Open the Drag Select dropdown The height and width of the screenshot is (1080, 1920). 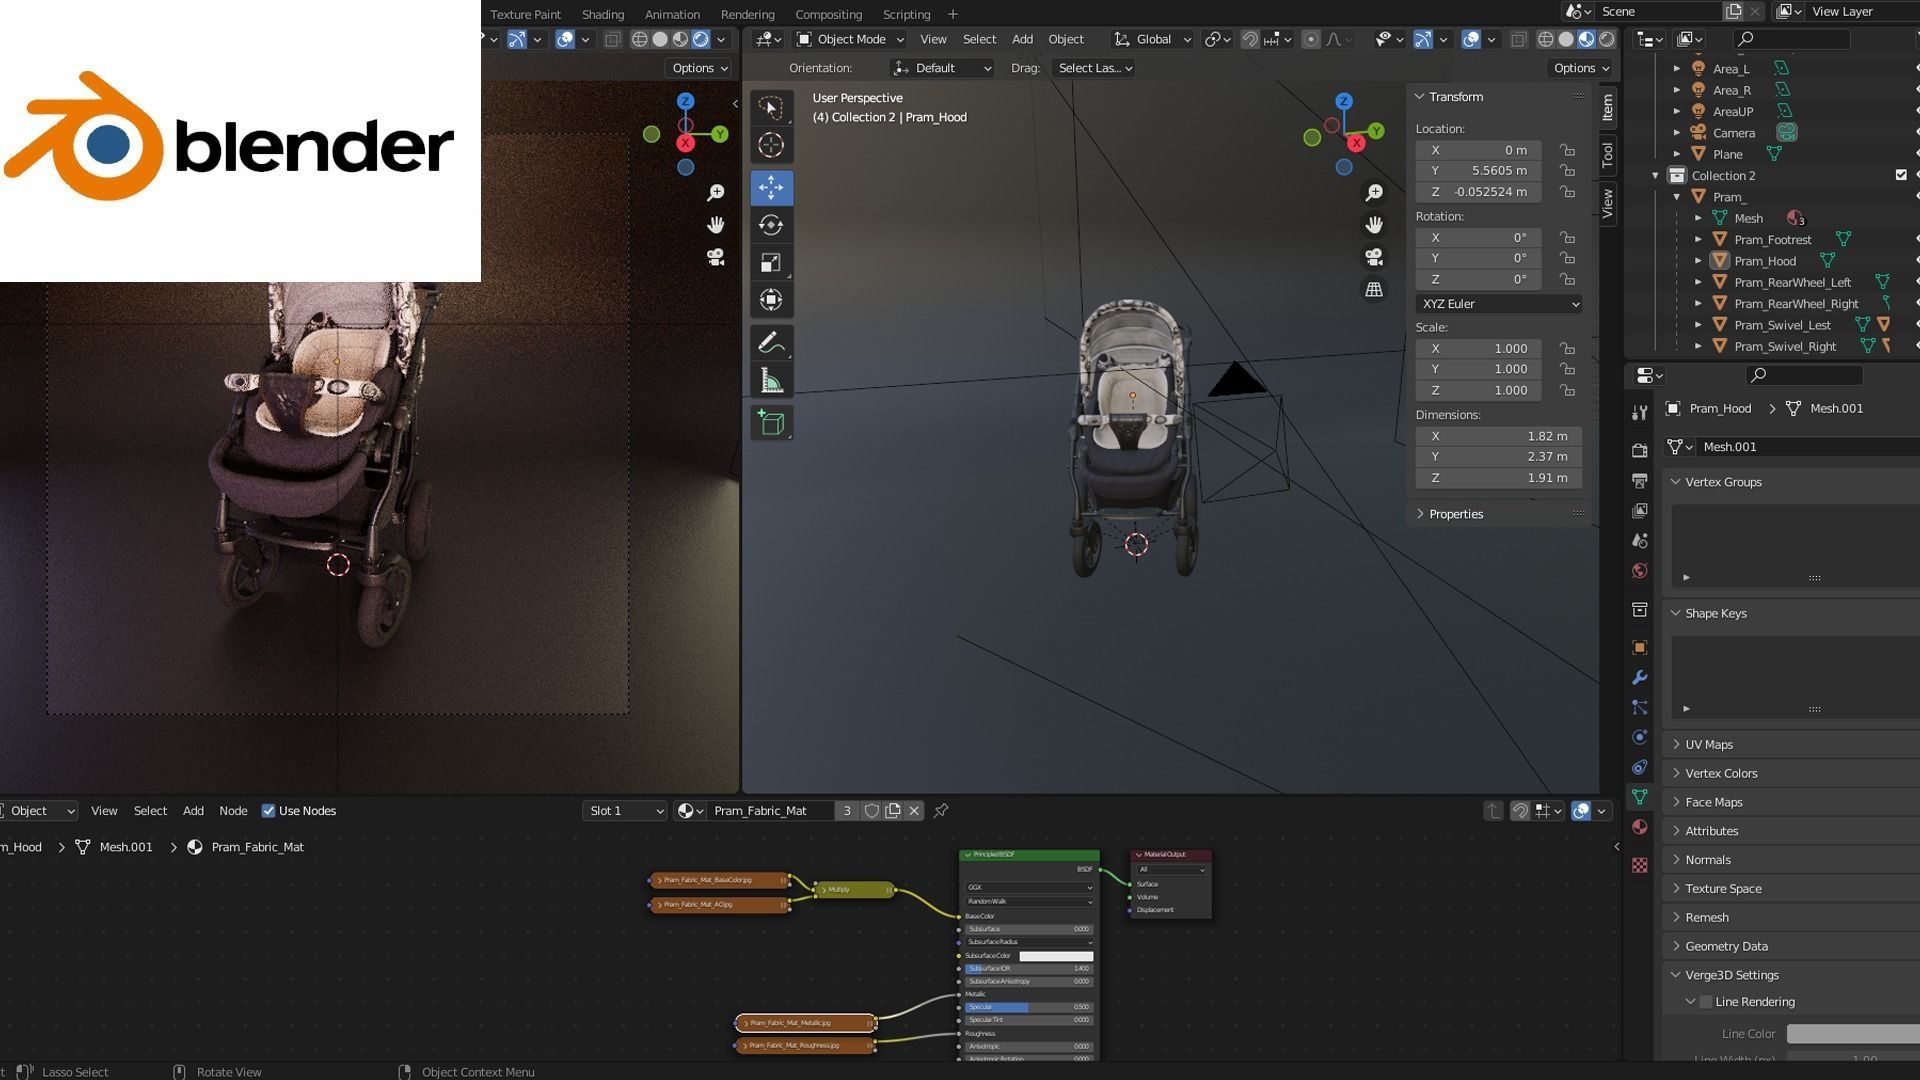[x=1095, y=68]
